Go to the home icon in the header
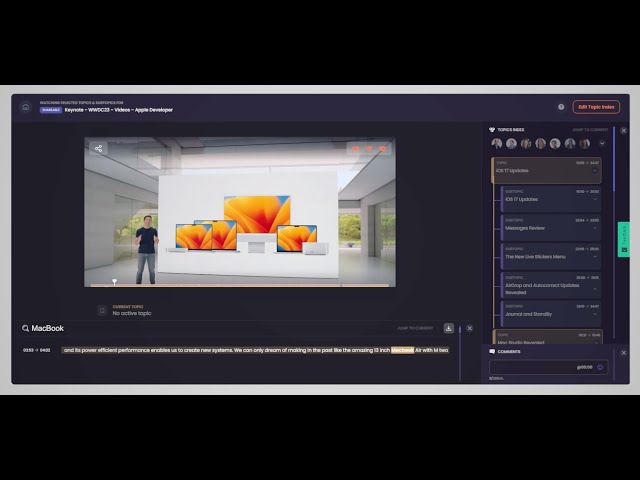Screen dimensions: 640x480 click(x=26, y=107)
